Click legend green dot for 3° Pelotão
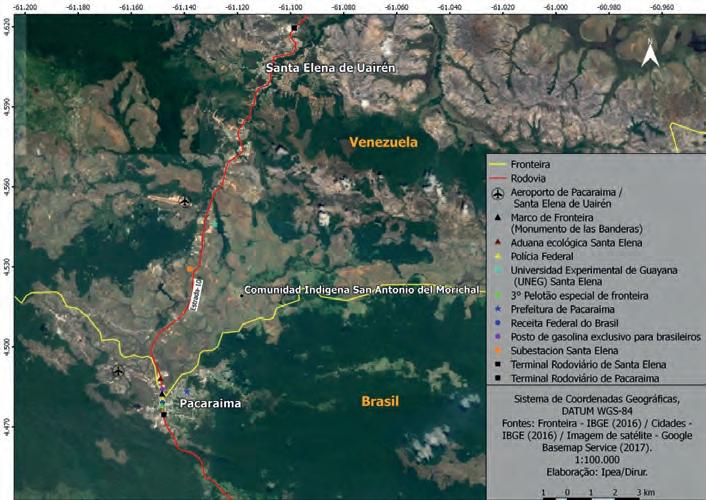Image resolution: width=706 pixels, height=500 pixels. point(498,295)
